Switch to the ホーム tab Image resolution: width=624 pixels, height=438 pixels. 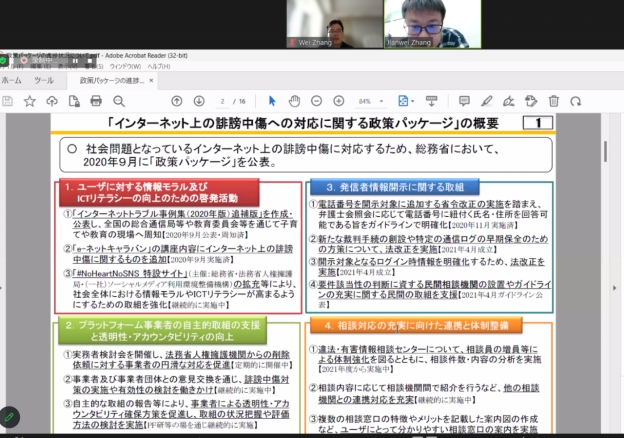coord(11,80)
